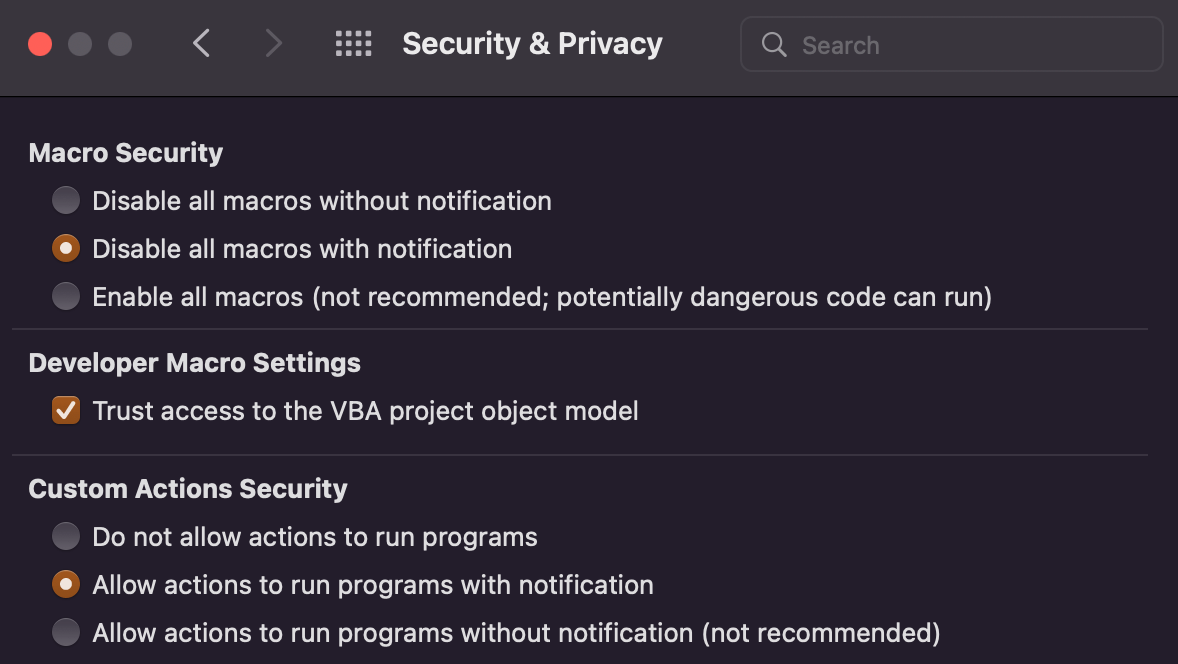1178x664 pixels.
Task: Choose Allow actions to run programs with notification
Action: [x=66, y=585]
